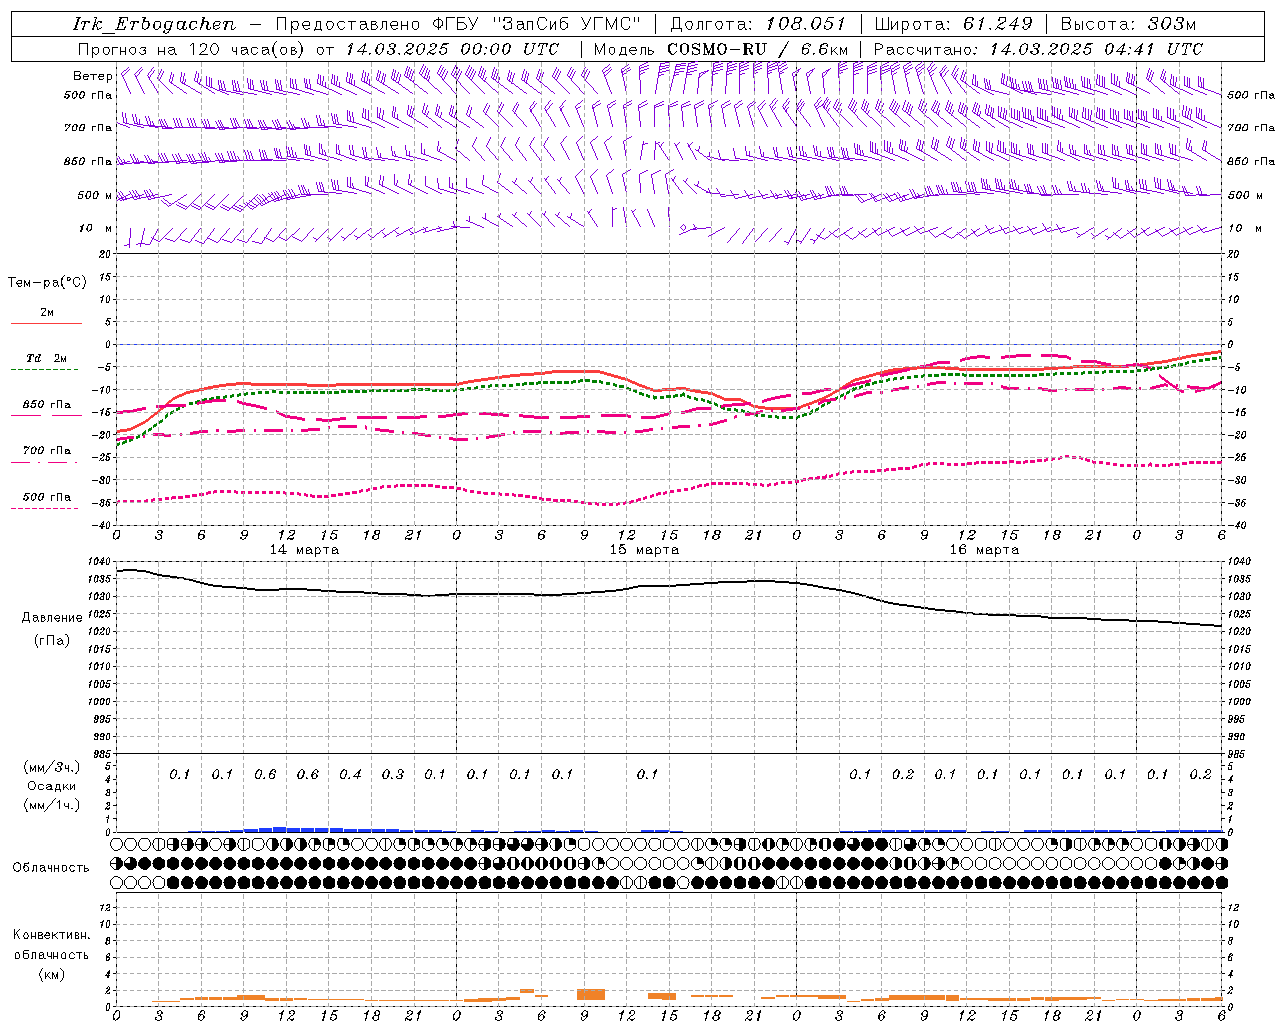Viewport: 1280px width, 1024px height.
Task: Click the 'Осадки' precipitation label
Action: (x=52, y=786)
